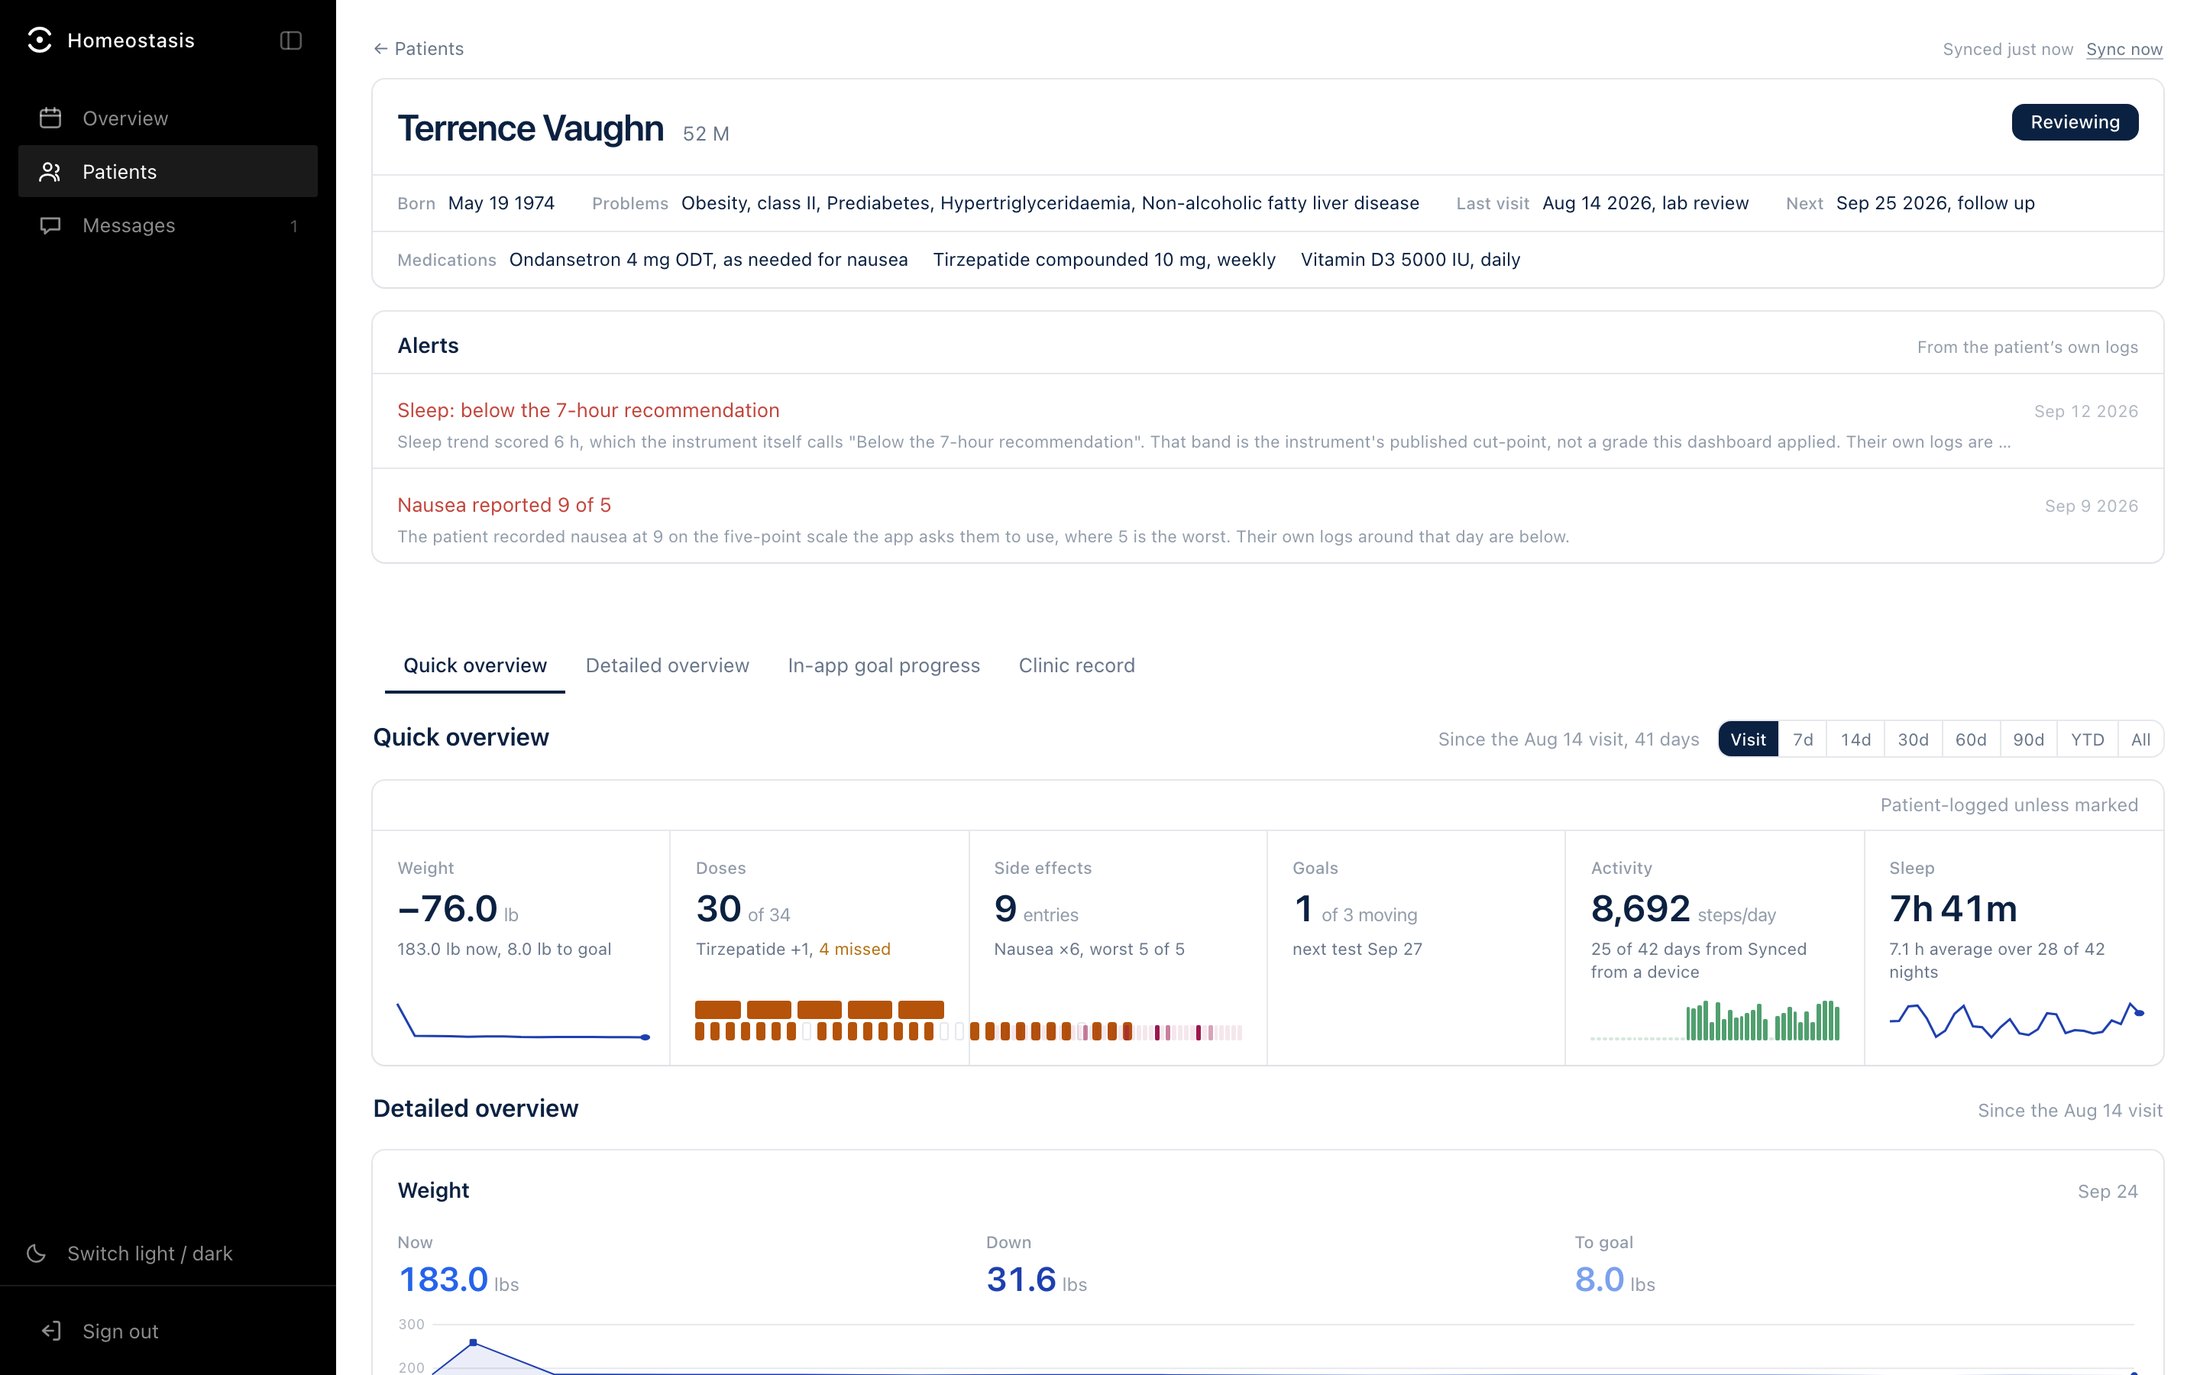2200x1375 pixels.
Task: Select the 30d time range
Action: (x=1913, y=739)
